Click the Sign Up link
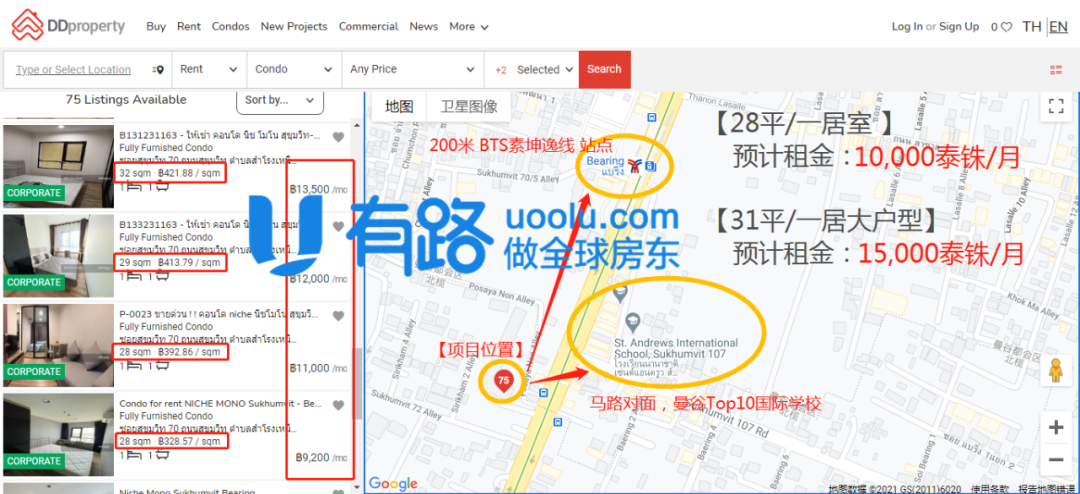 pos(959,27)
